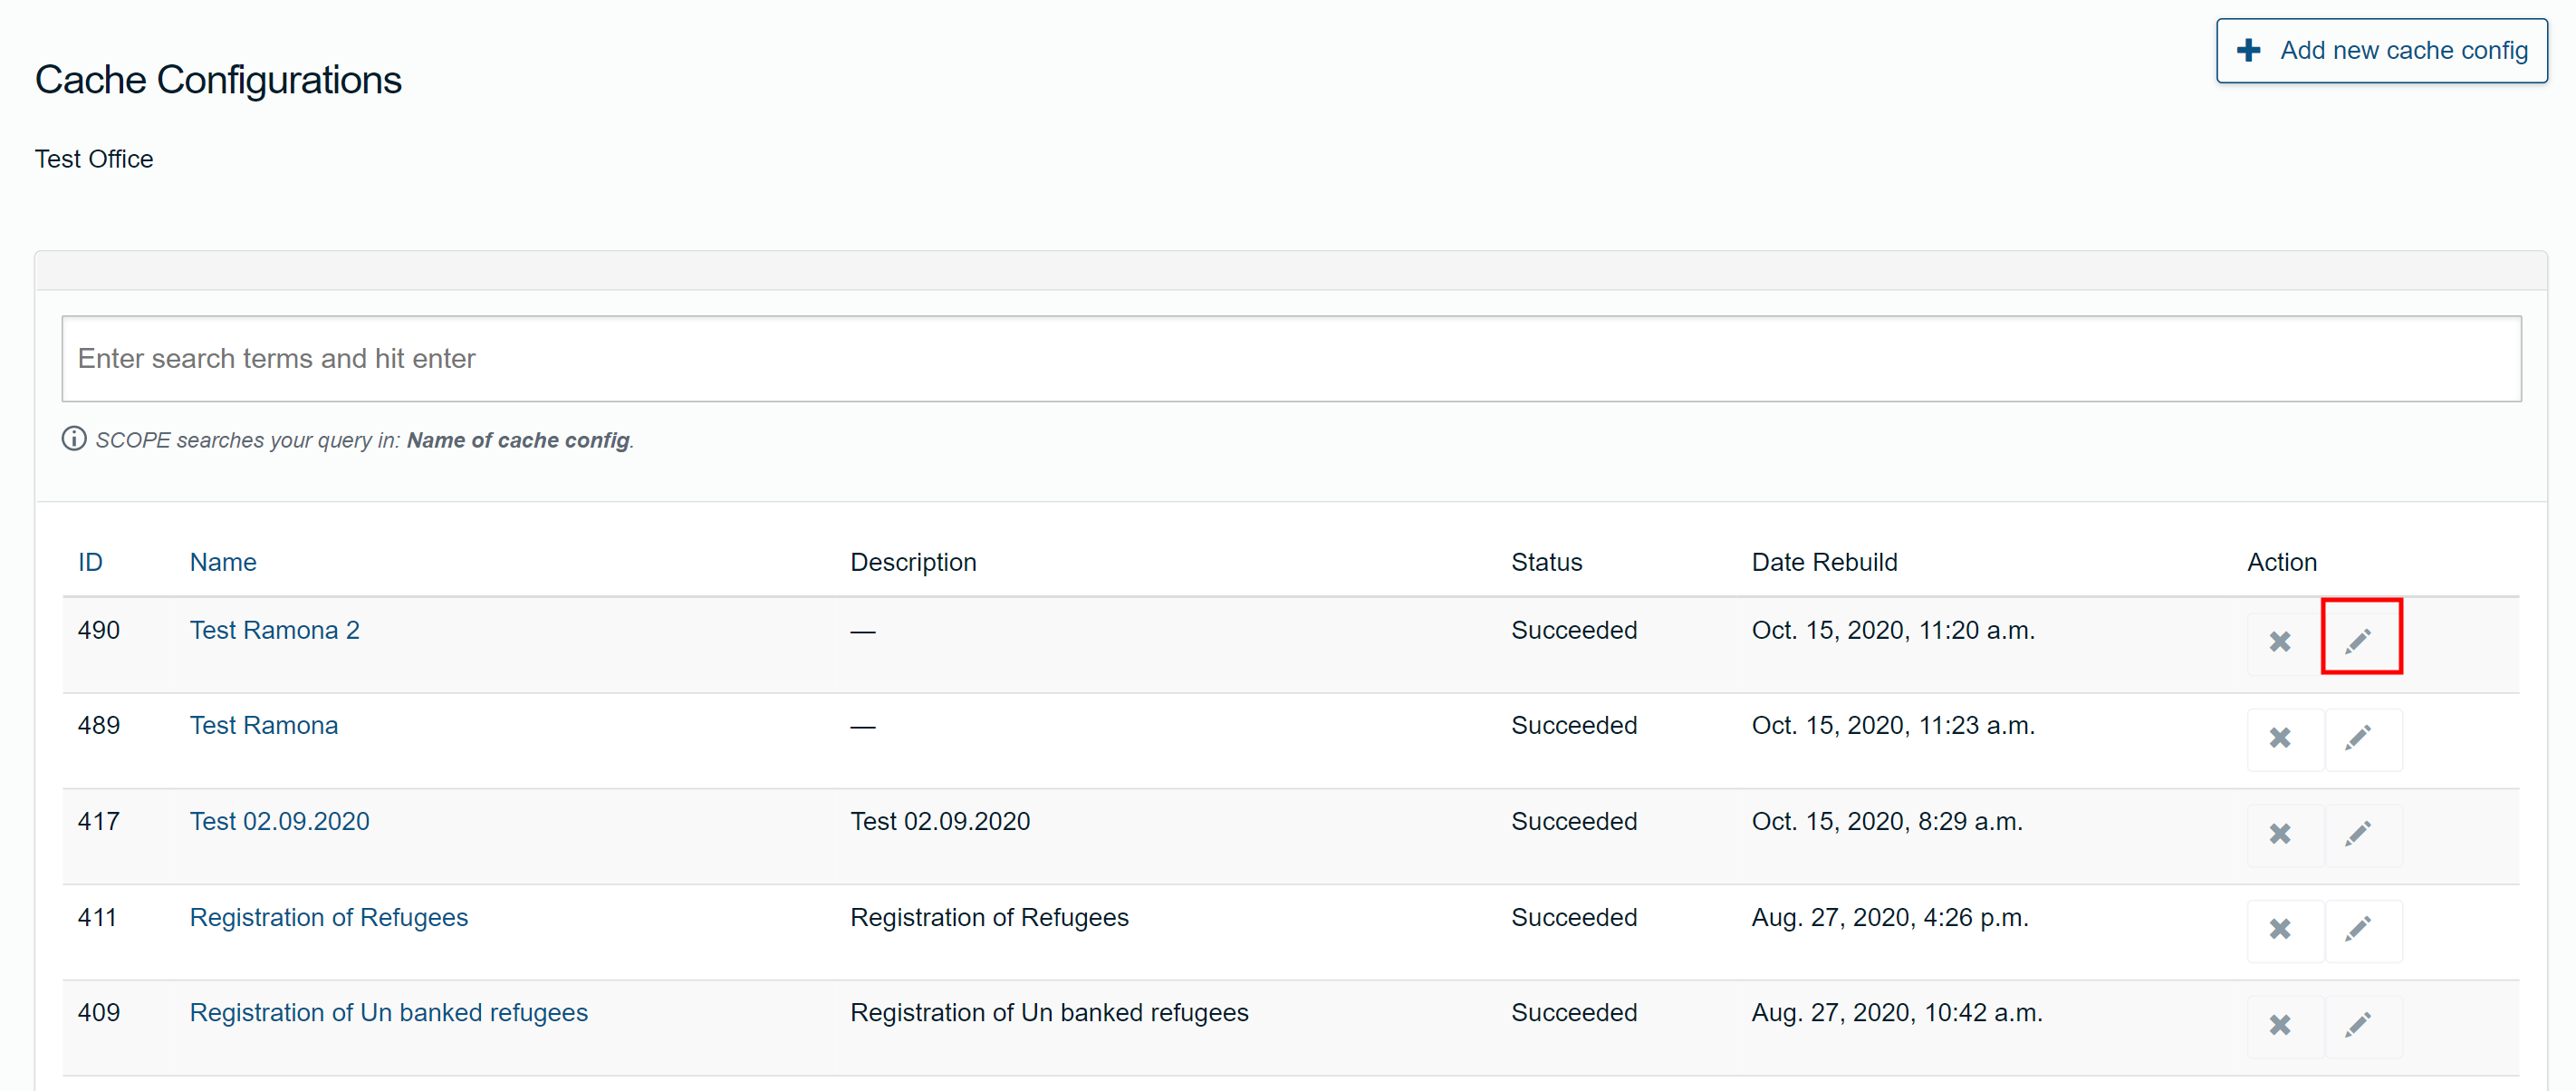Edit the Registration of Refugees config

pos(2360,929)
